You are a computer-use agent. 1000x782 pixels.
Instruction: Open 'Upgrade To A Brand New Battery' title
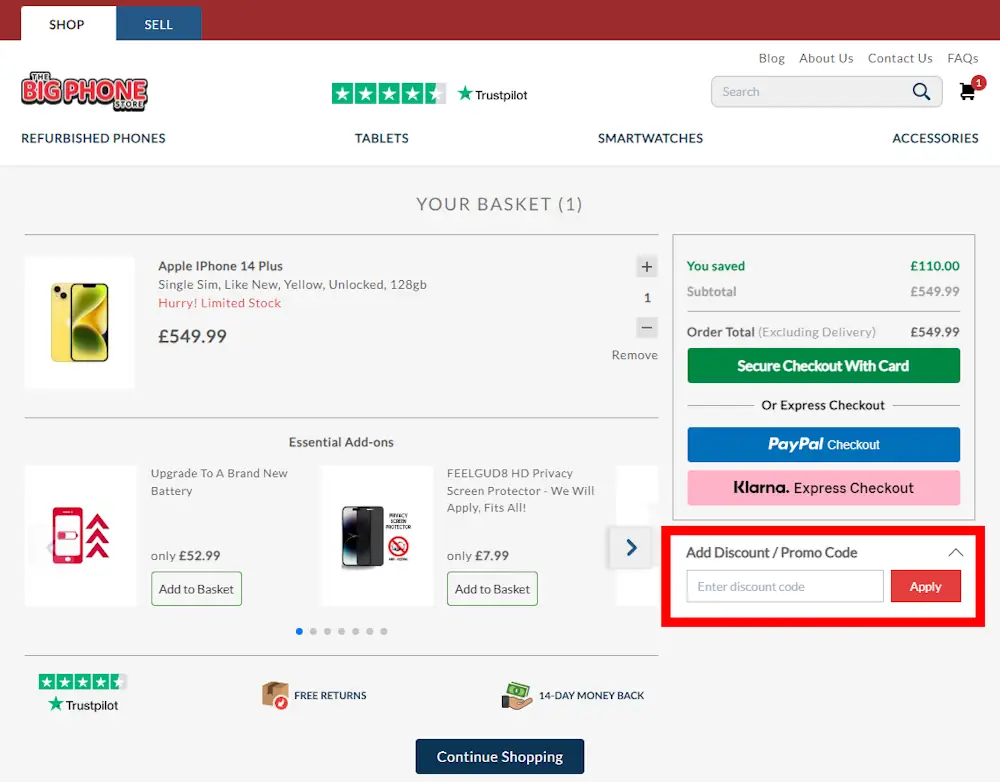point(219,482)
